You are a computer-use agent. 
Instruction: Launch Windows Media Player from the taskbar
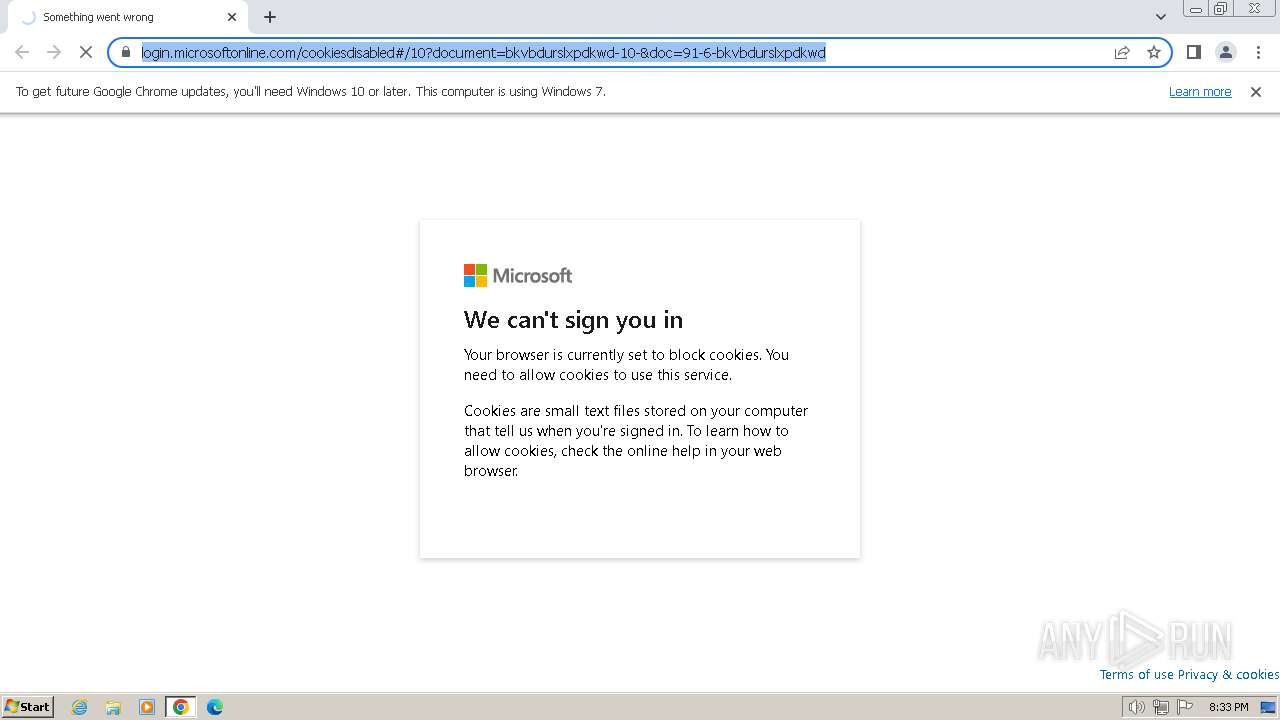147,707
